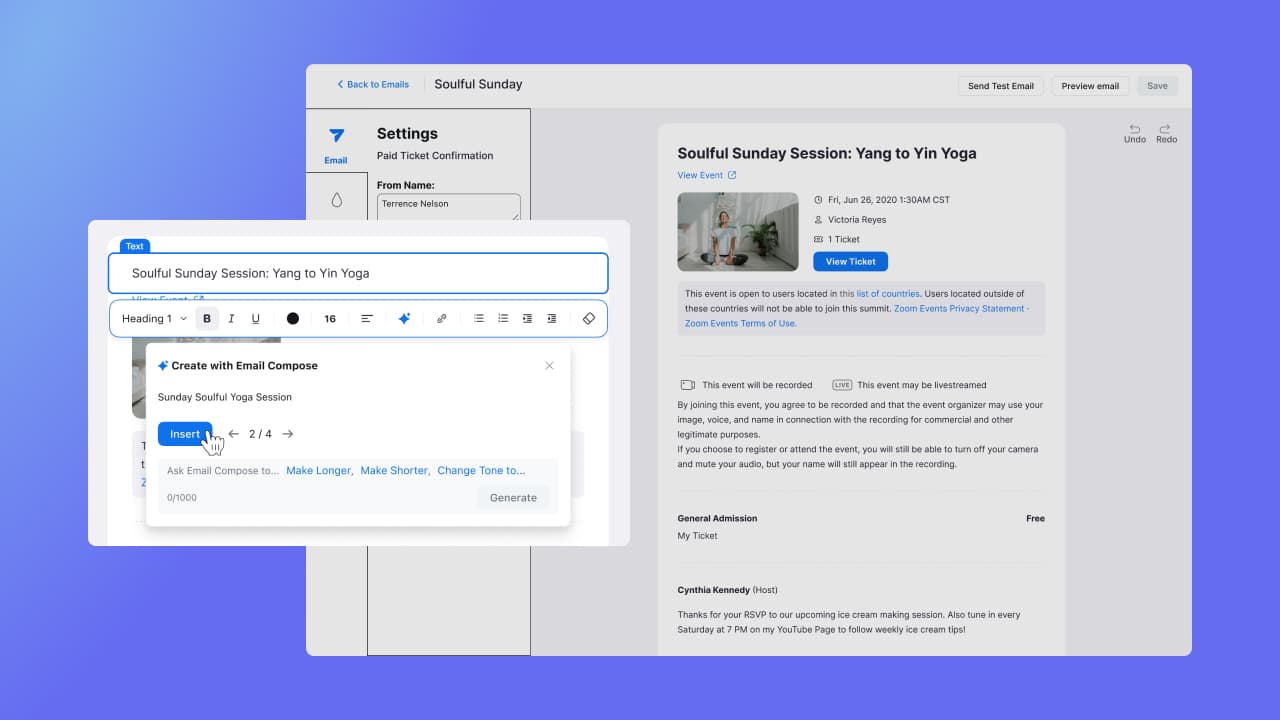Viewport: 1280px width, 720px height.
Task: Click the Undo icon above the preview
Action: [1134, 131]
